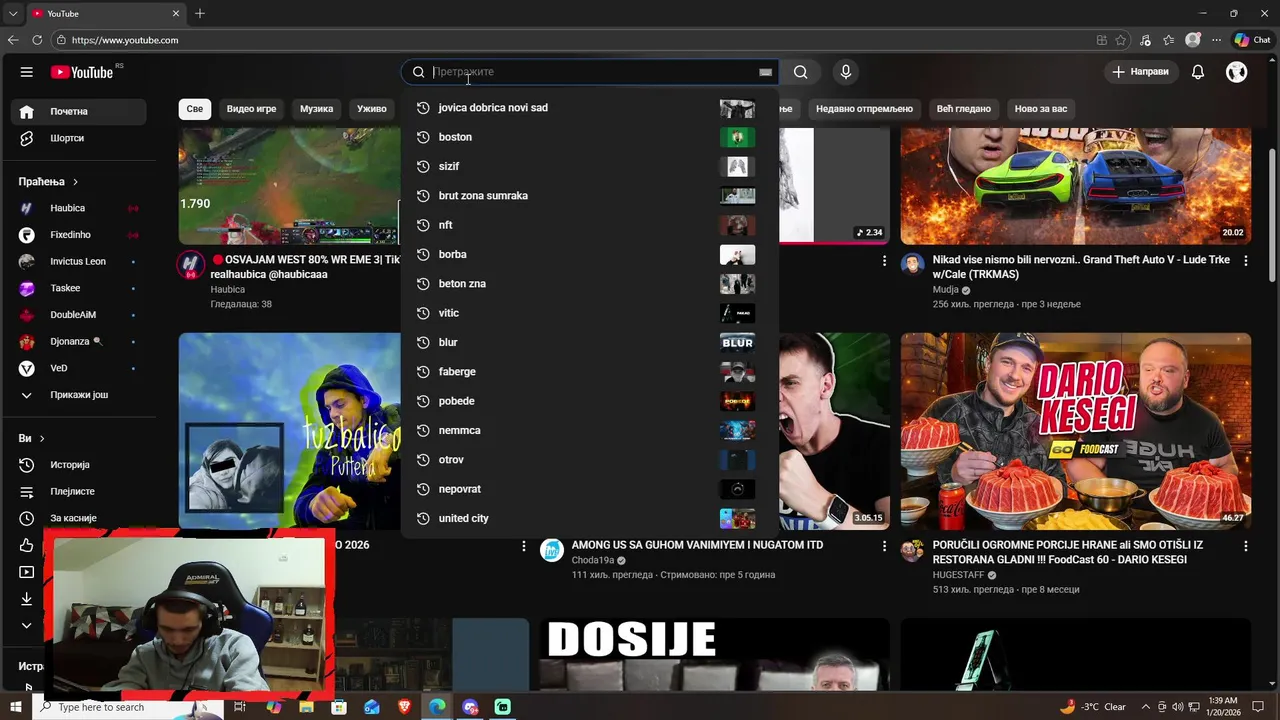Viewport: 1280px width, 720px height.
Task: Open options menu for the HUGESTAFF FoodCast video
Action: point(1245,546)
